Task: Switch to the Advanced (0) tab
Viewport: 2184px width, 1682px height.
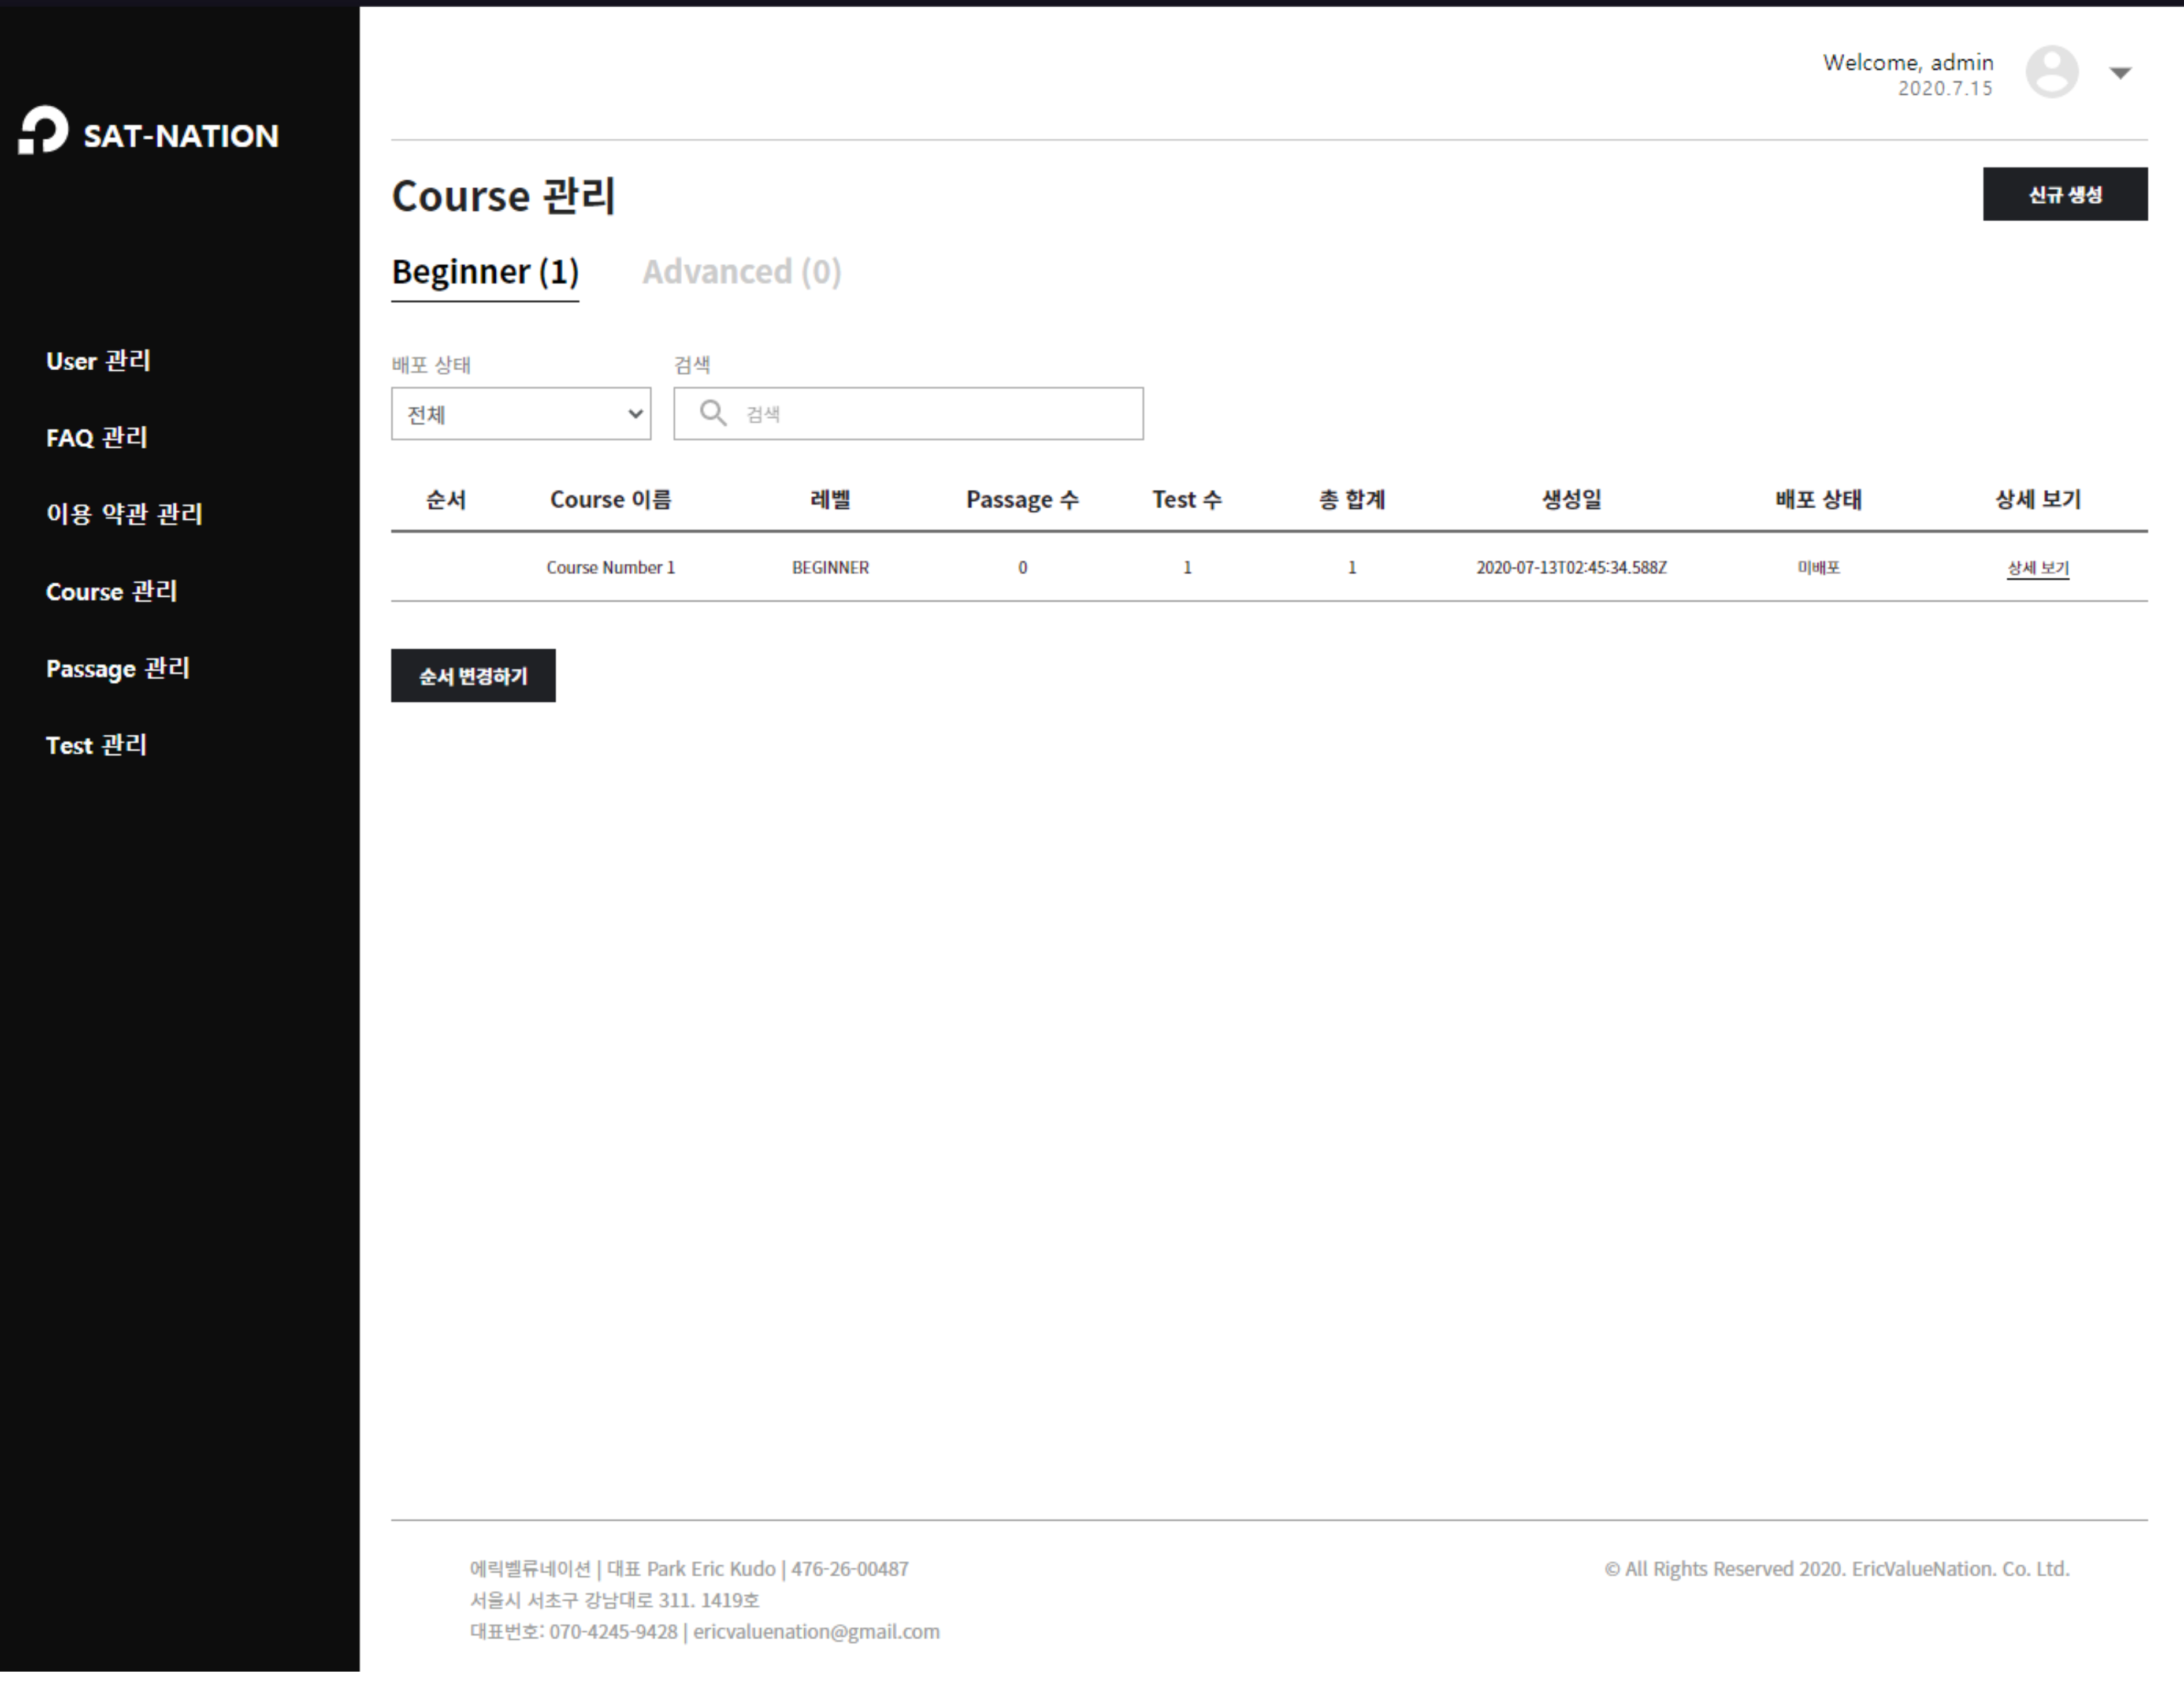Action: (741, 272)
